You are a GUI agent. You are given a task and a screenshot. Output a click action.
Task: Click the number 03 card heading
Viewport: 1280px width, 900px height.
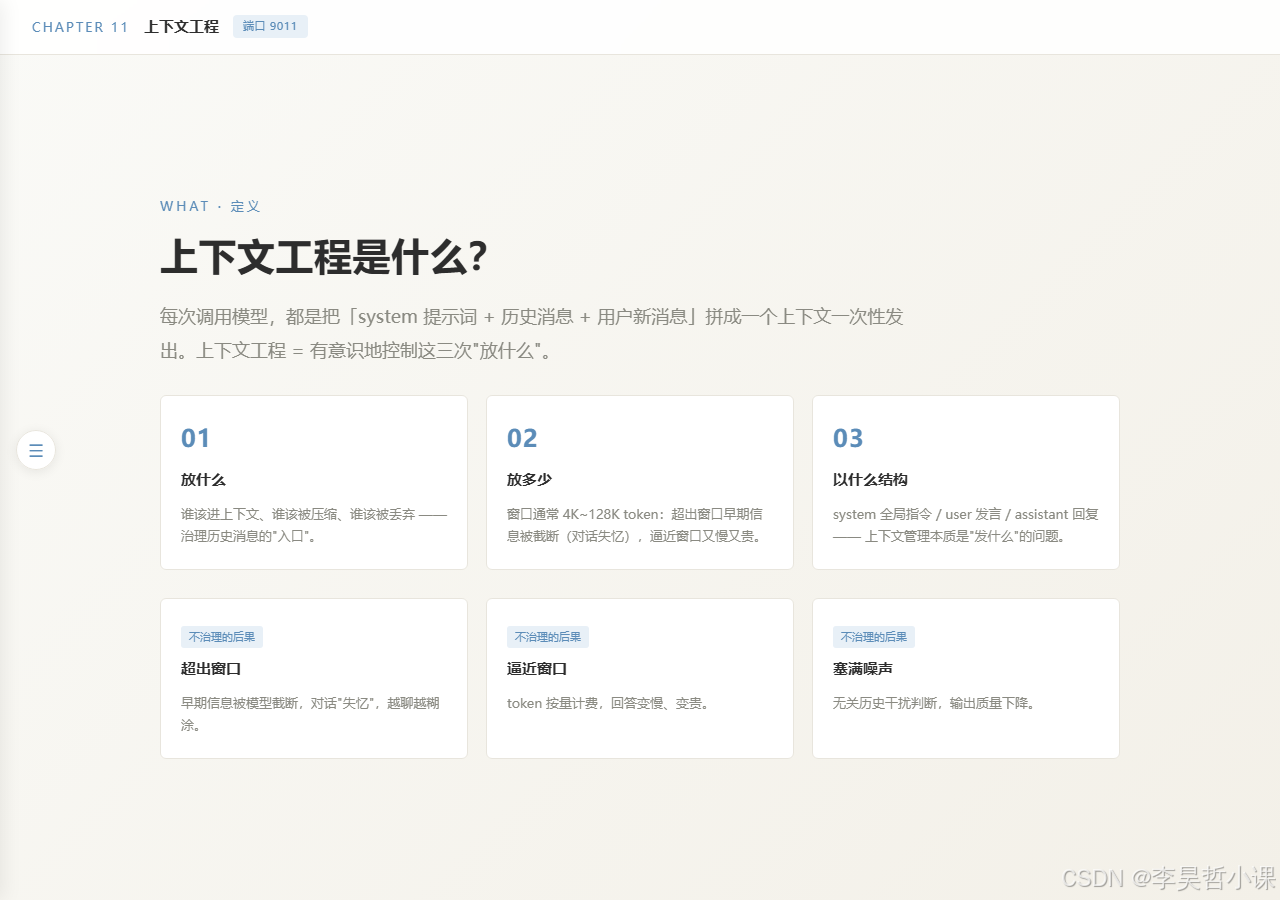tap(848, 438)
